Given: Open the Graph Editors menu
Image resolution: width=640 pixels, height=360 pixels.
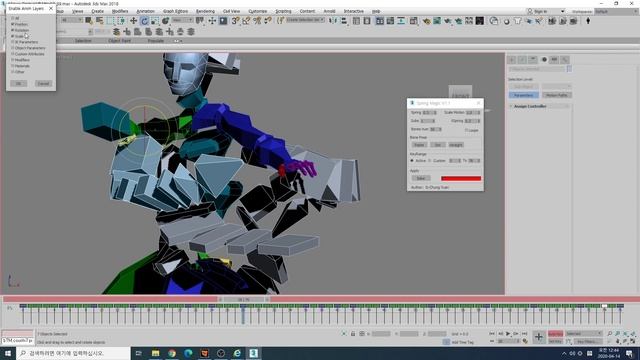Looking at the screenshot, I should coord(175,11).
